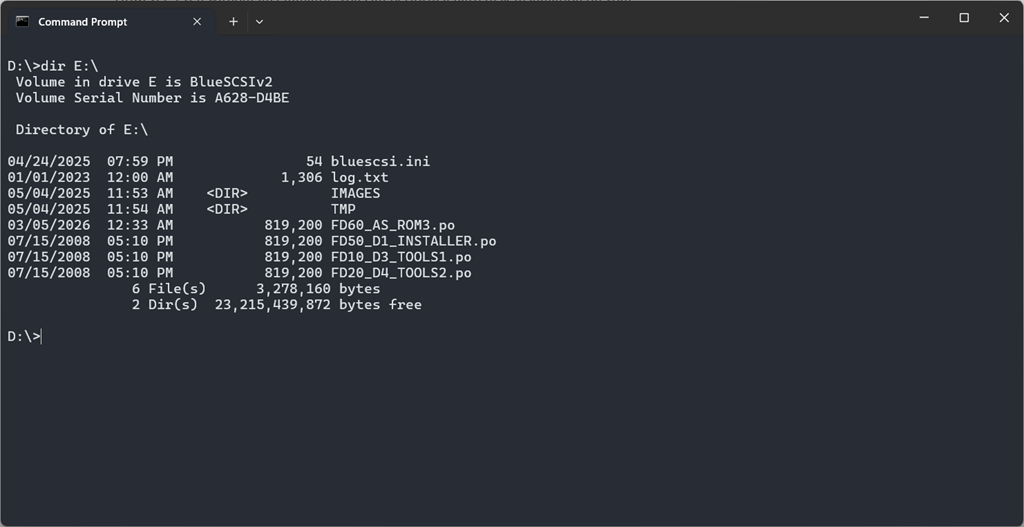1024x527 pixels.
Task: Click the FD10_D3_TOOLS1.po file name
Action: coord(400,257)
